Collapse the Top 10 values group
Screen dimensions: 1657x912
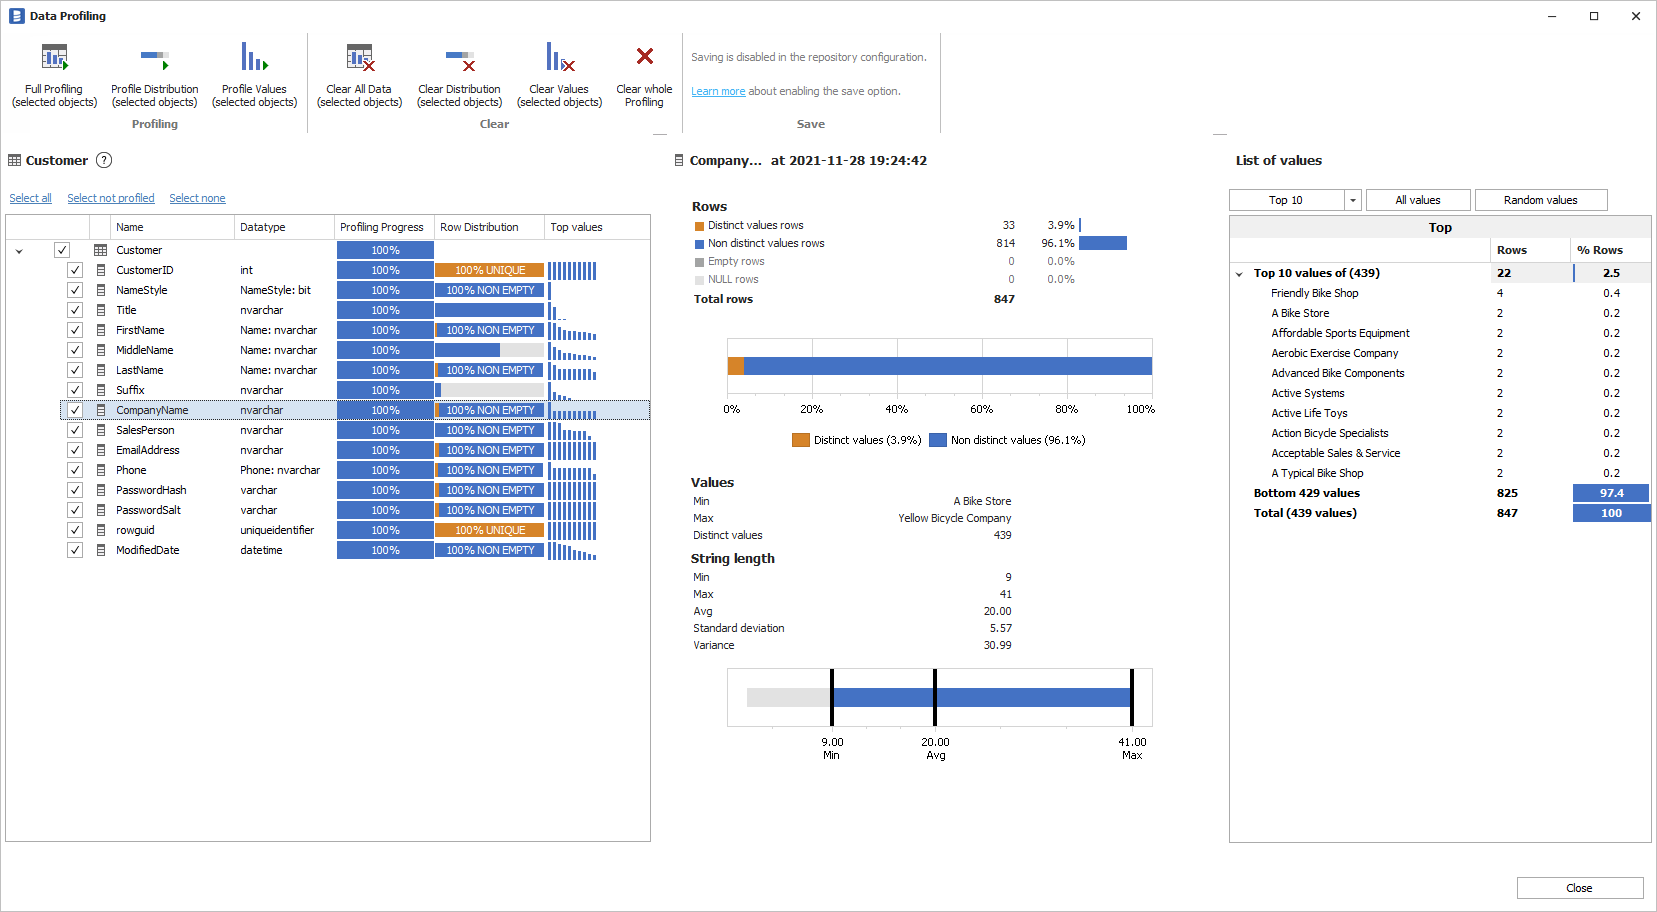1239,274
